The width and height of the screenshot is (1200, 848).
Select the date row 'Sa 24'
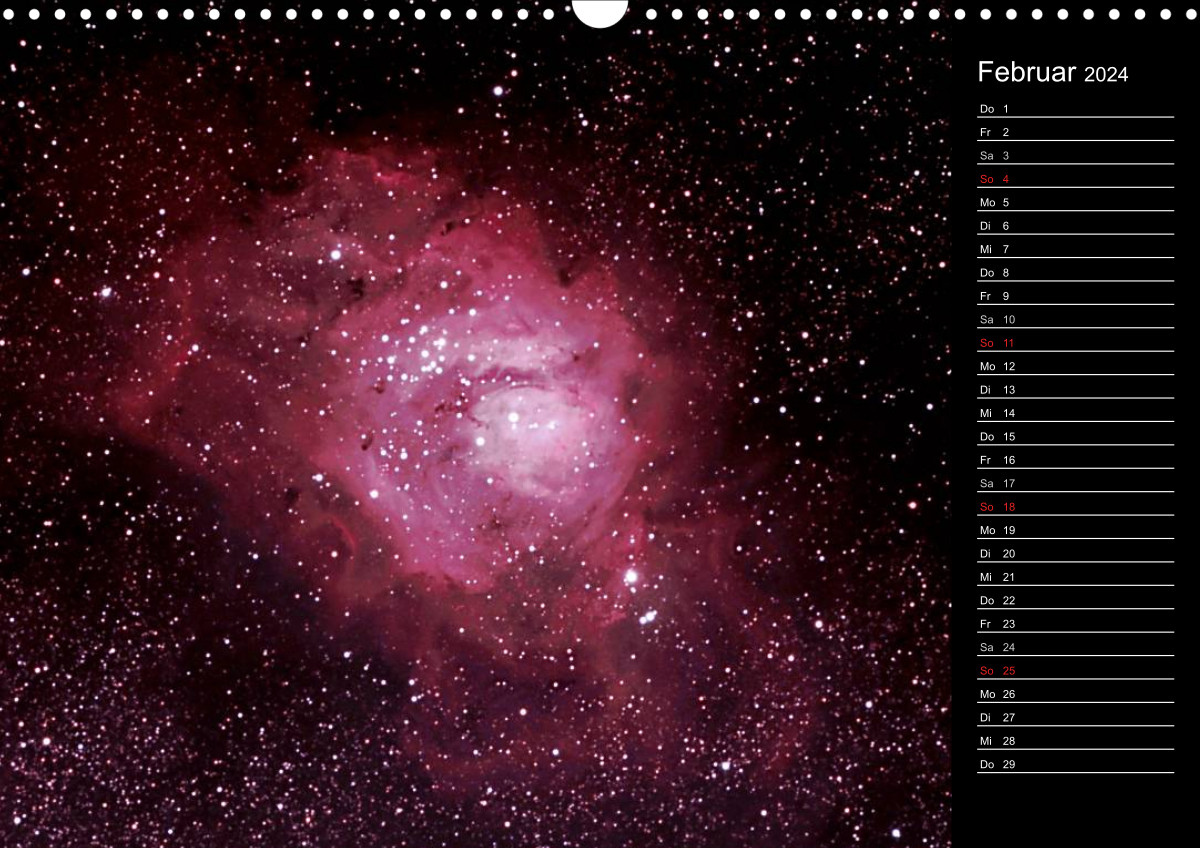tap(1075, 645)
